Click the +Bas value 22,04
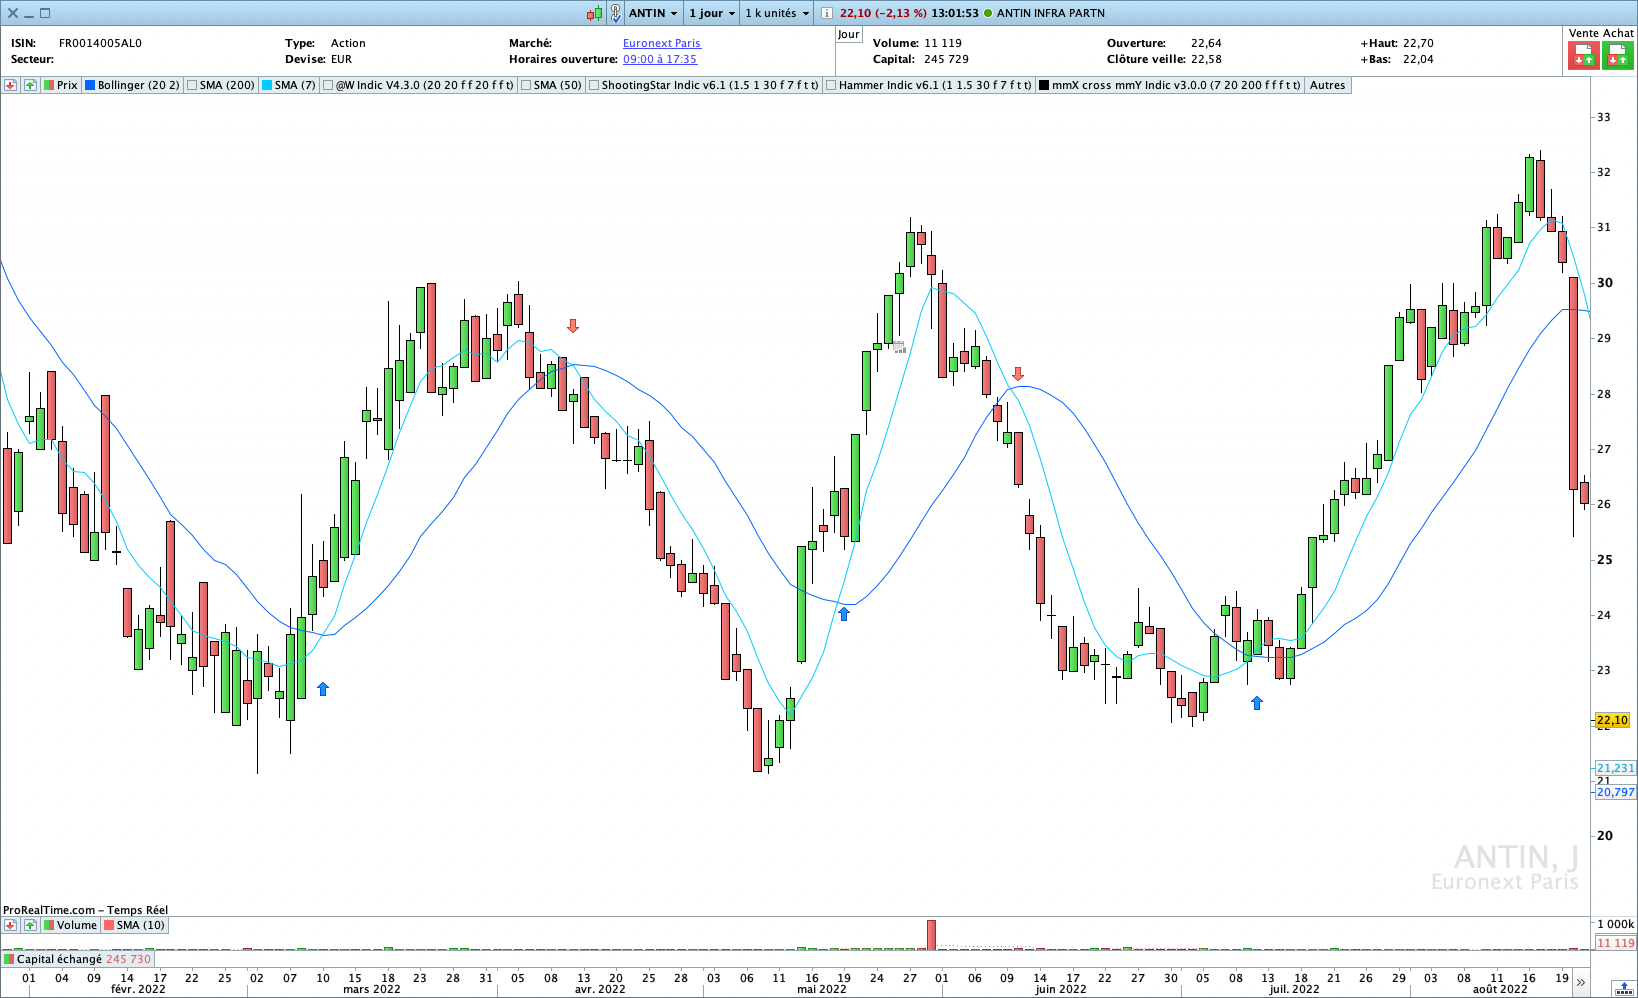This screenshot has width=1638, height=998. (1418, 59)
